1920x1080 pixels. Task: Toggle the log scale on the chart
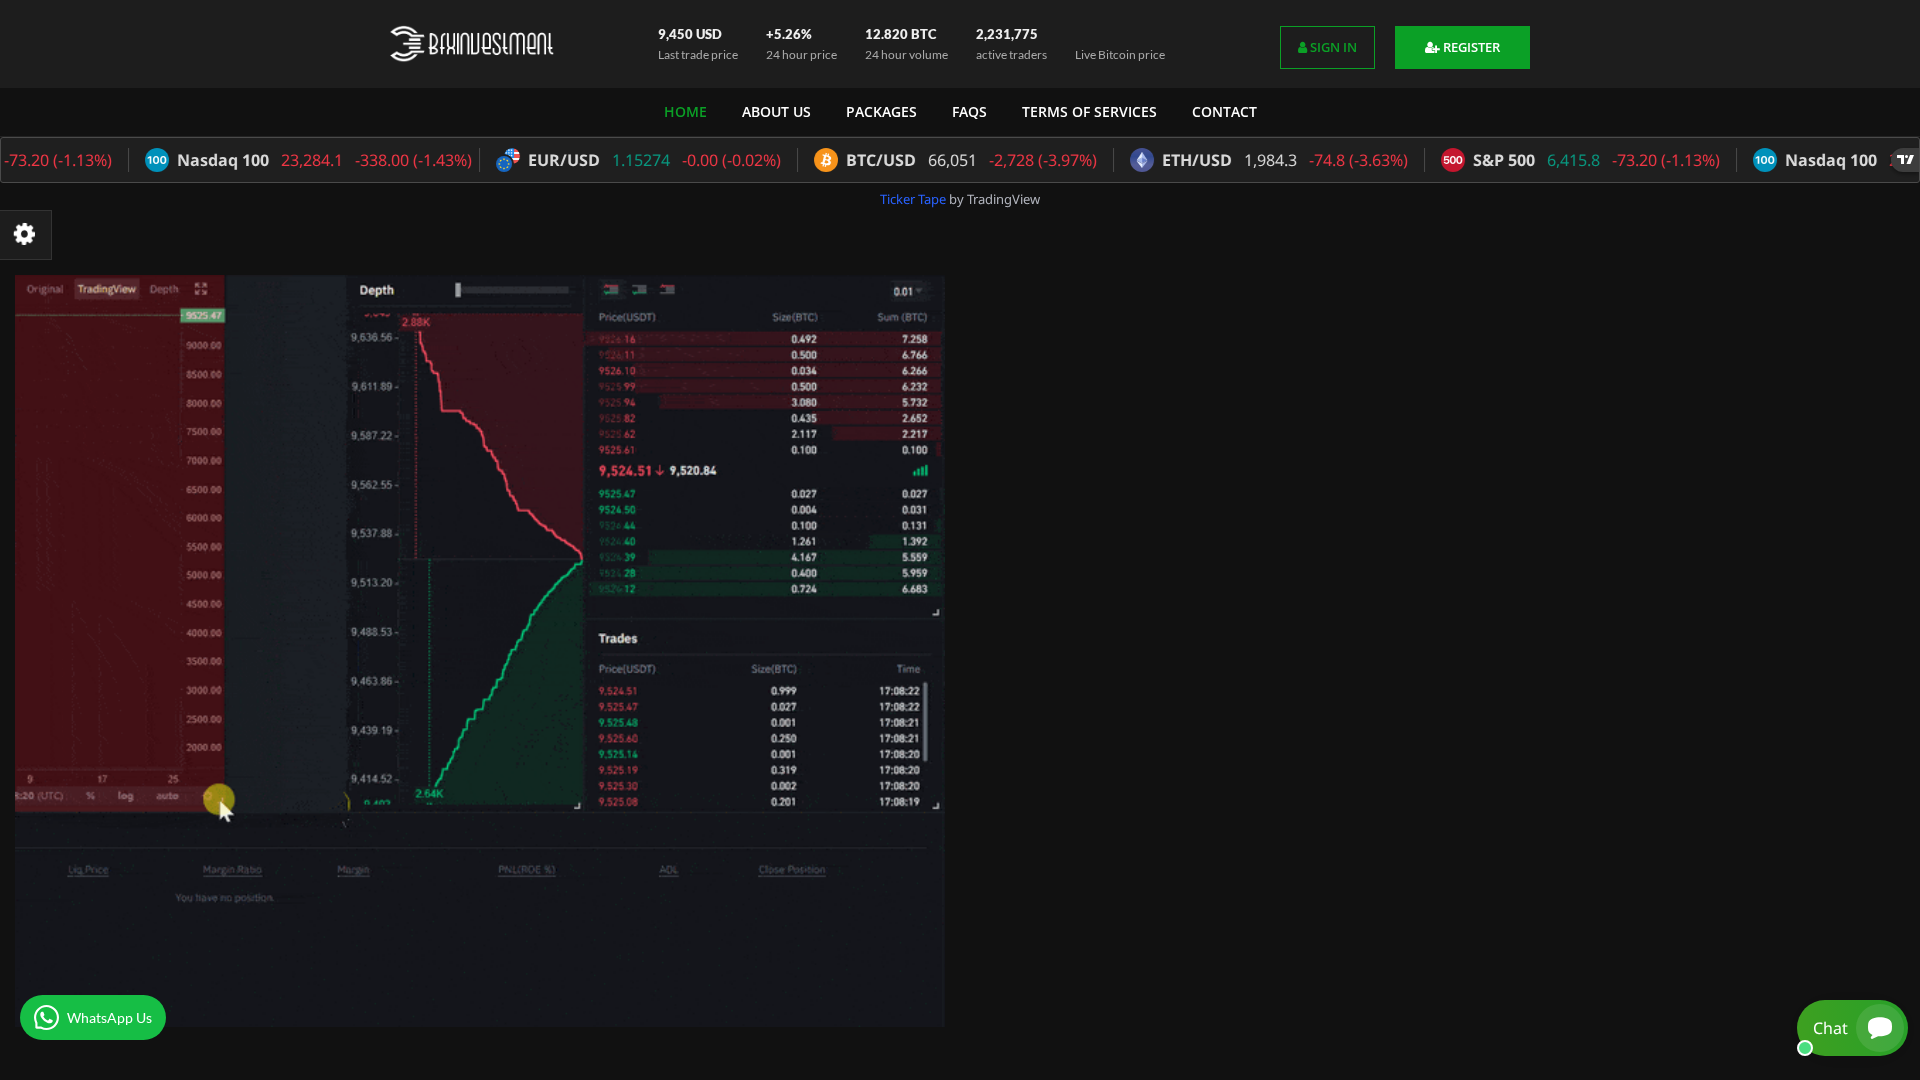click(x=125, y=796)
